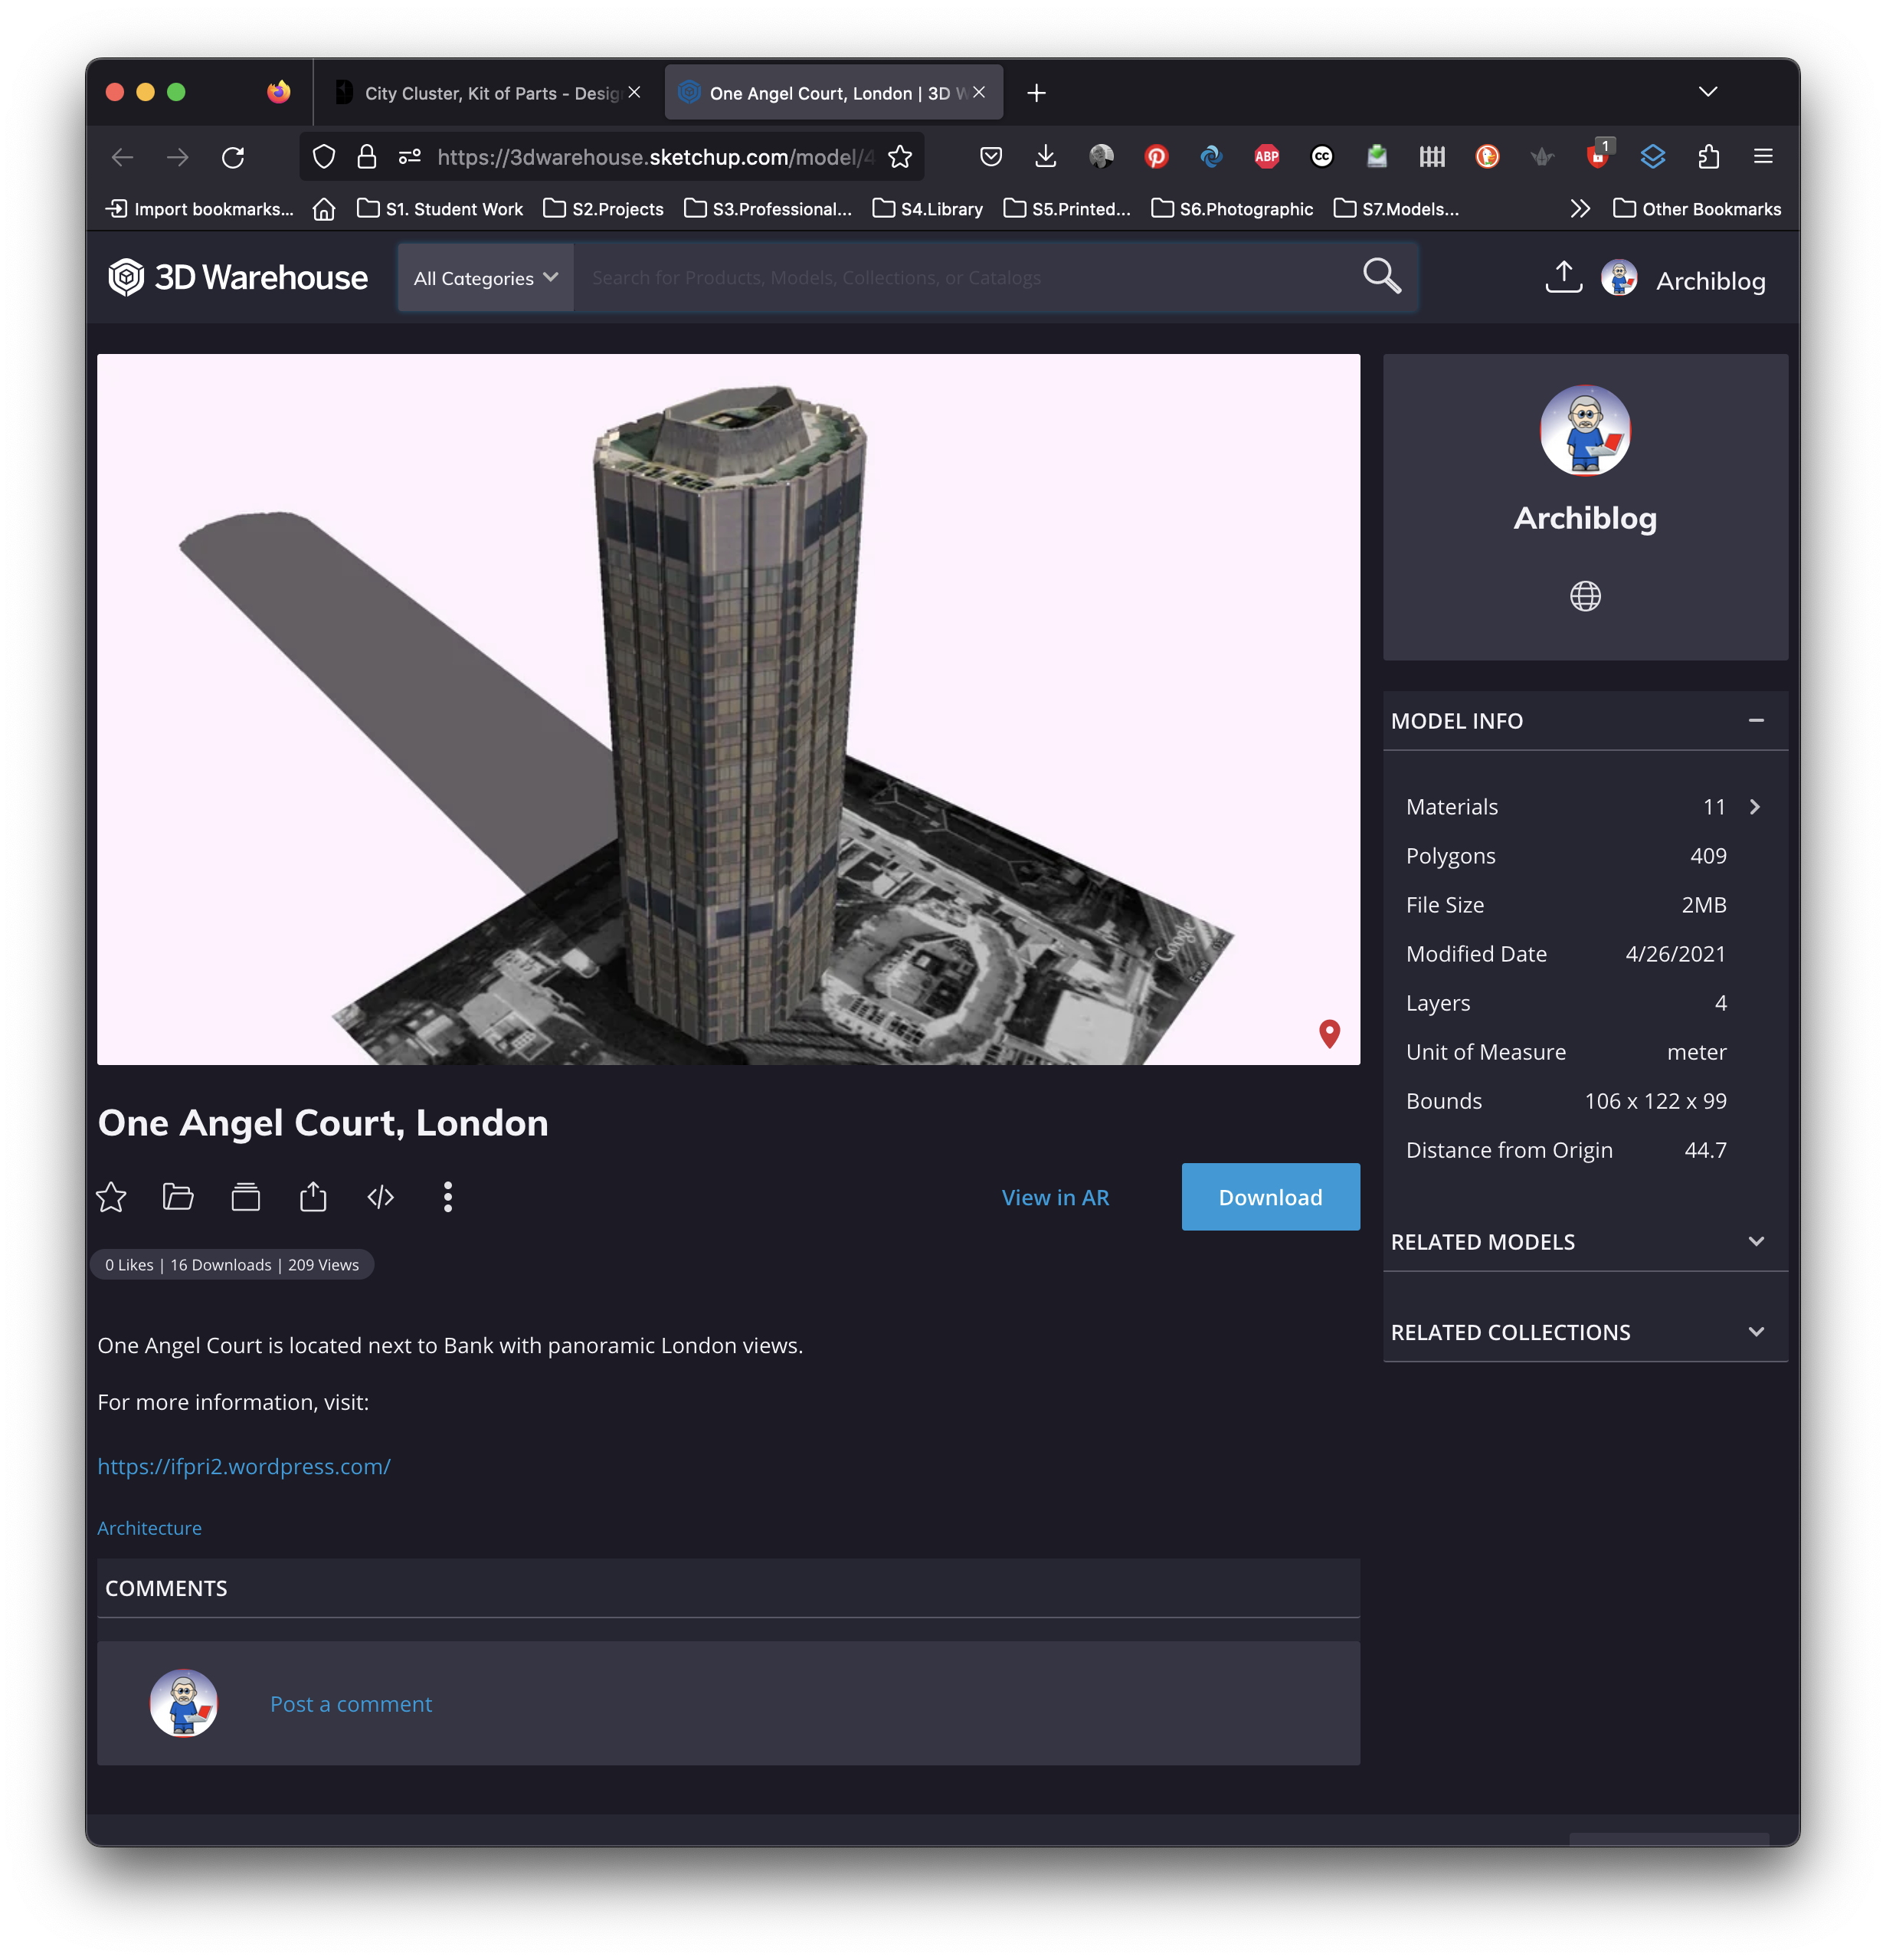Collapse the MODEL INFO section
The image size is (1886, 1960).
[x=1756, y=720]
